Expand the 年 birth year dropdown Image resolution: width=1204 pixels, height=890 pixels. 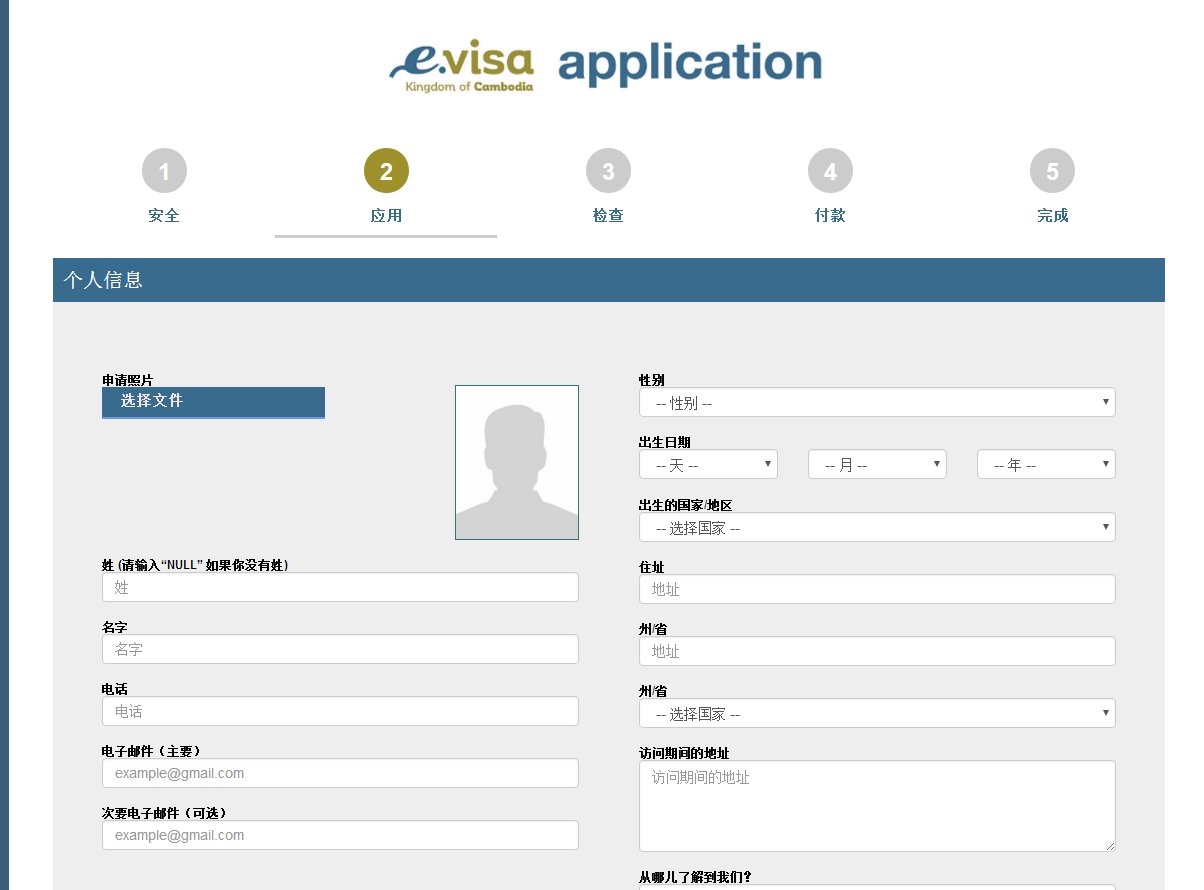click(x=1046, y=465)
